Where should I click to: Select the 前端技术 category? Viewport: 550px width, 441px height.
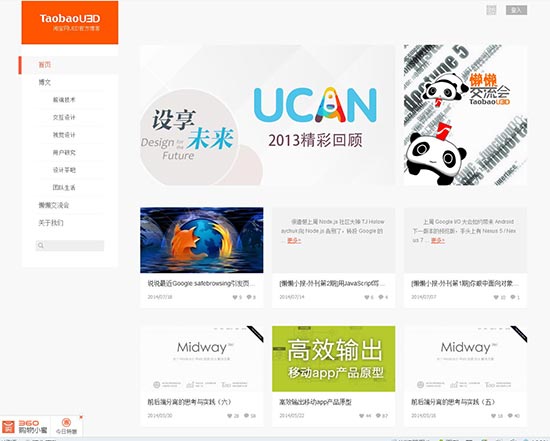[x=64, y=100]
